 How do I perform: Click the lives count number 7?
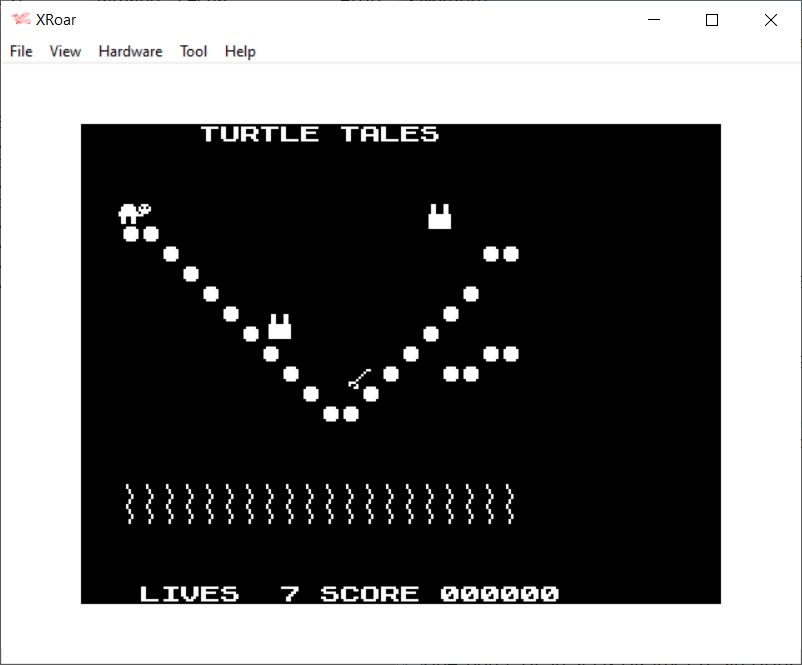click(290, 594)
